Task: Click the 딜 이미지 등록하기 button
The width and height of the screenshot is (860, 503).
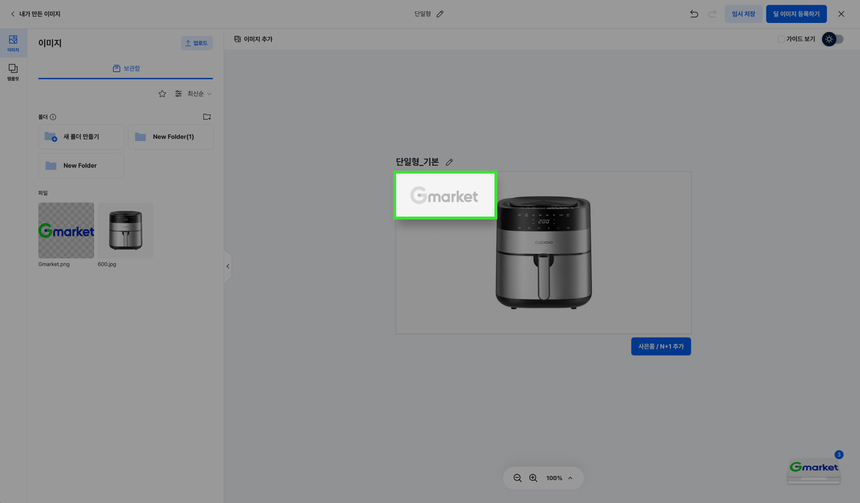Action: [796, 14]
